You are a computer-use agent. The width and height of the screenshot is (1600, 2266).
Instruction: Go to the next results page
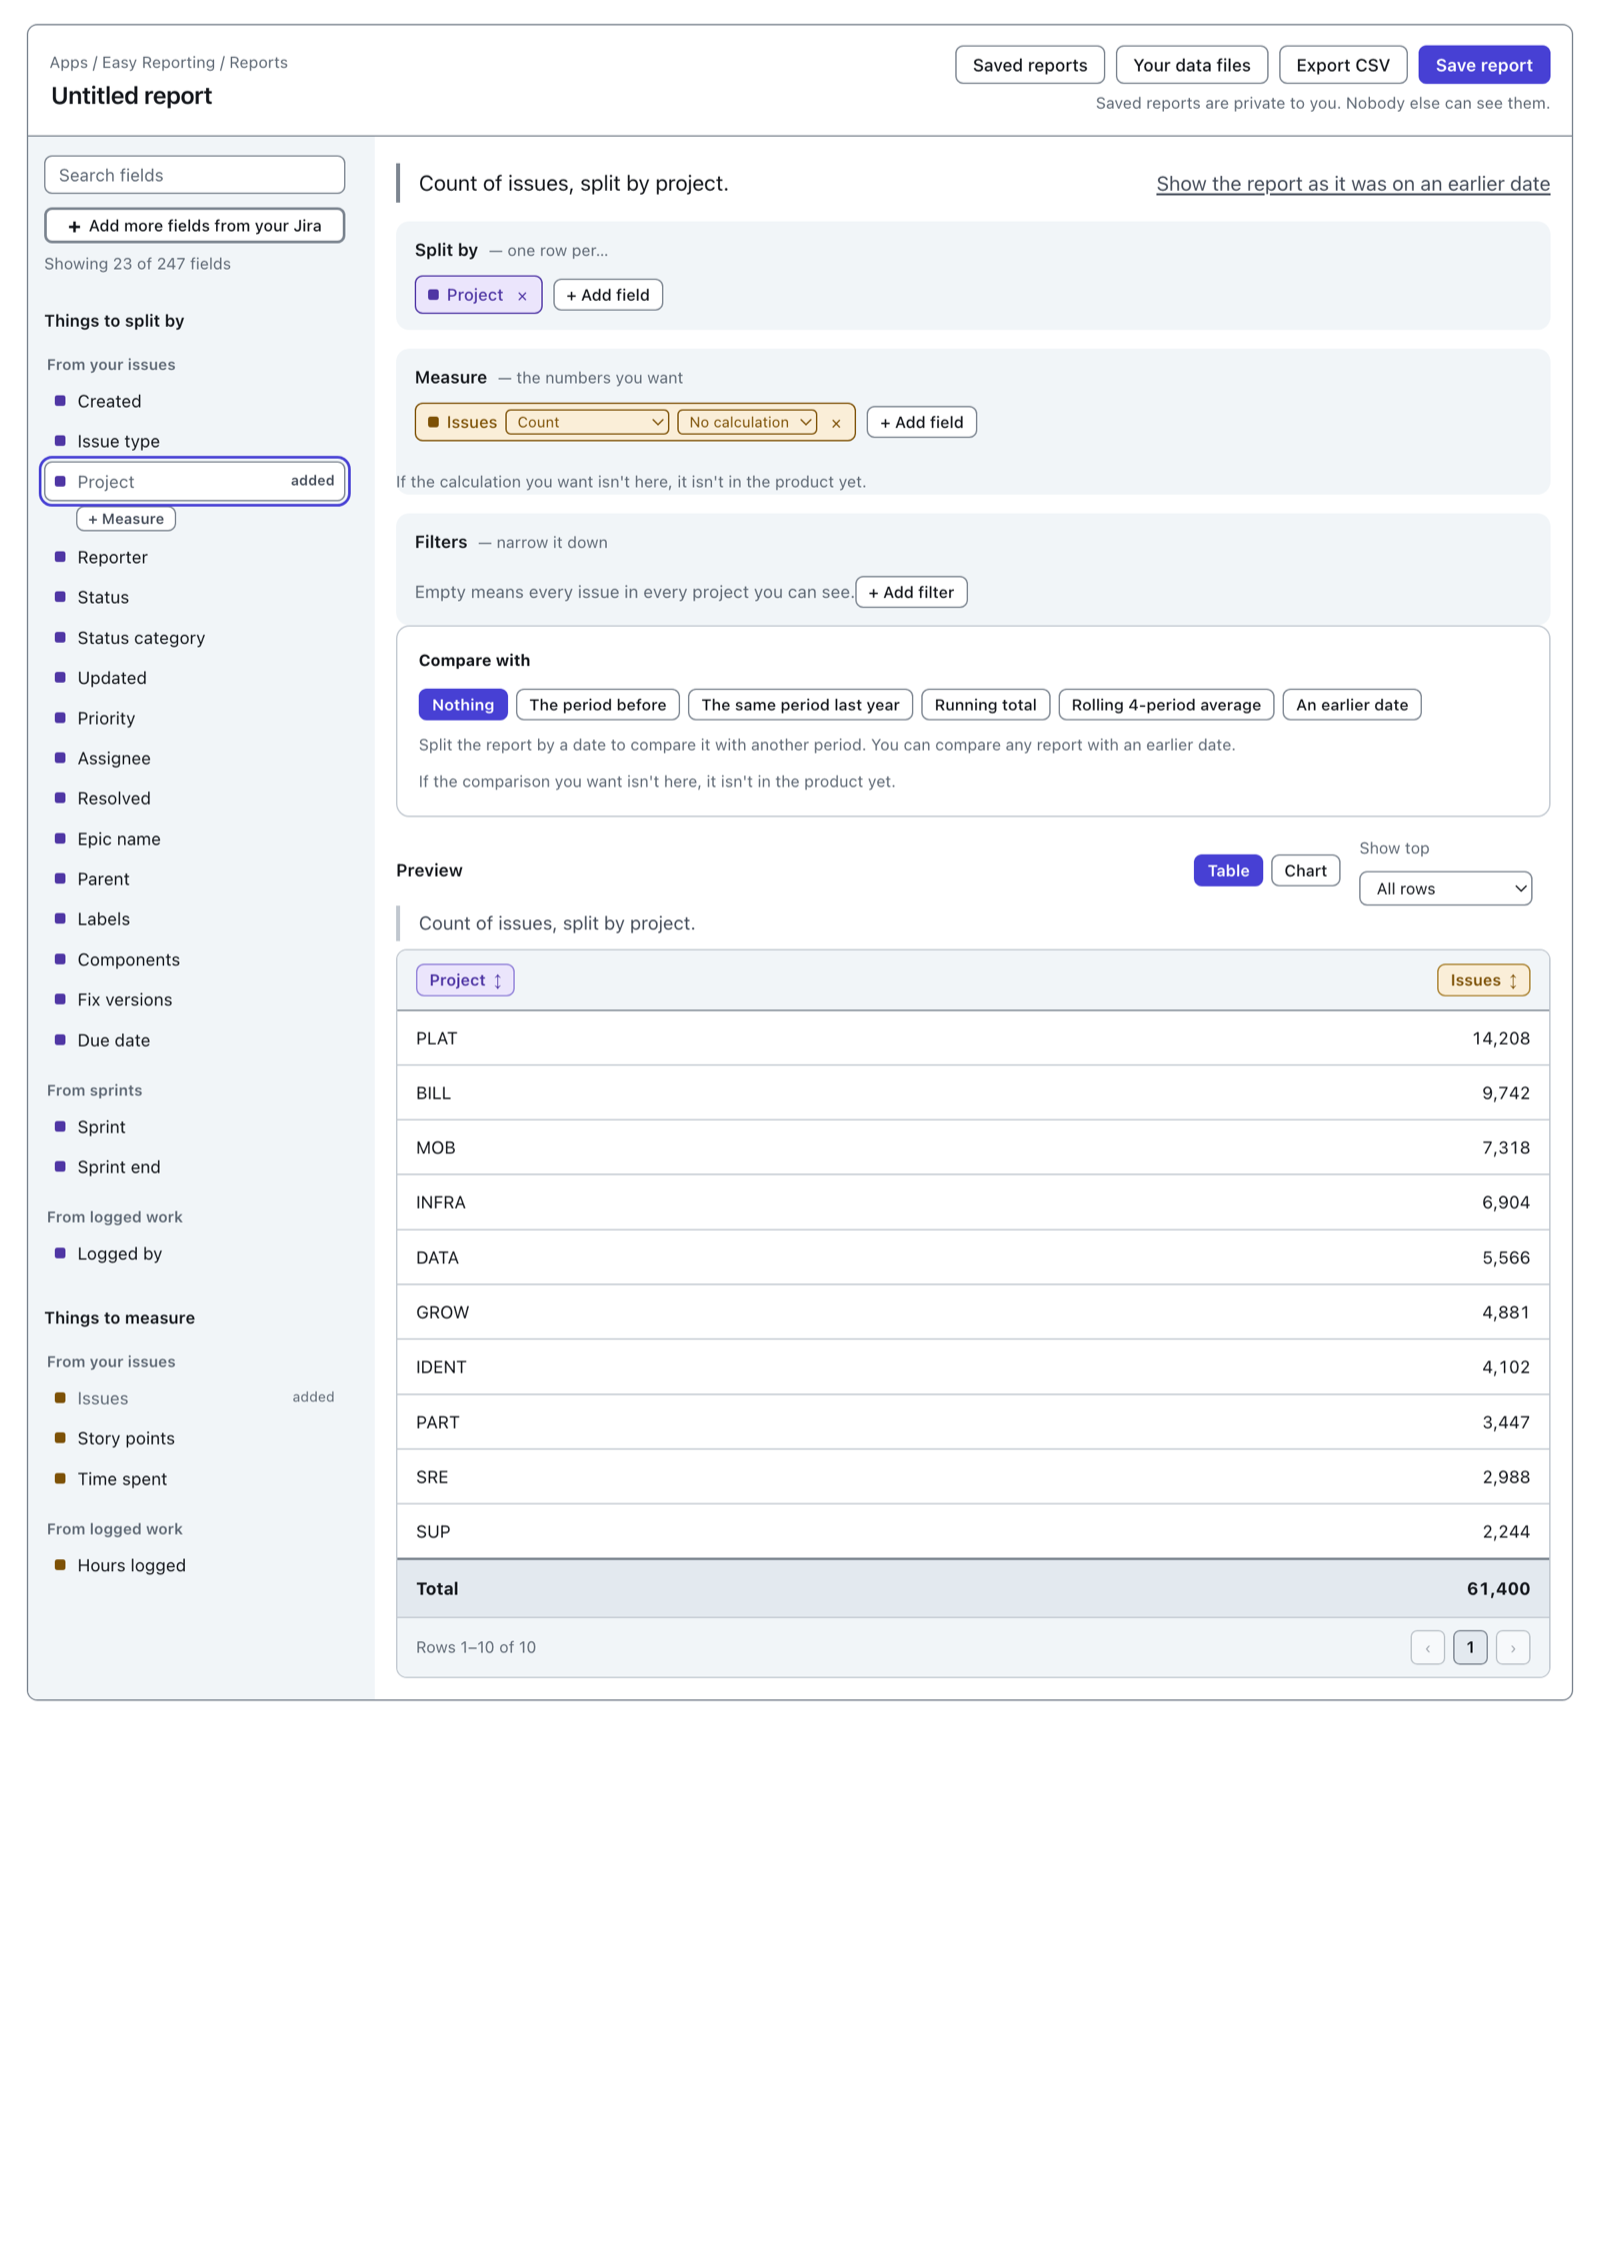[1513, 1648]
